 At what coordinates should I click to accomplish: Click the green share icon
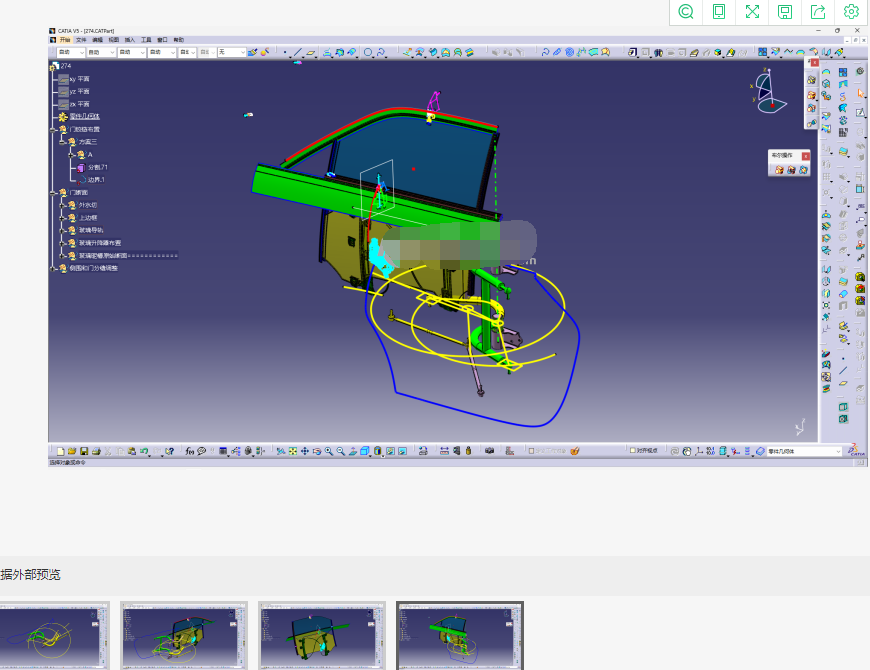818,12
